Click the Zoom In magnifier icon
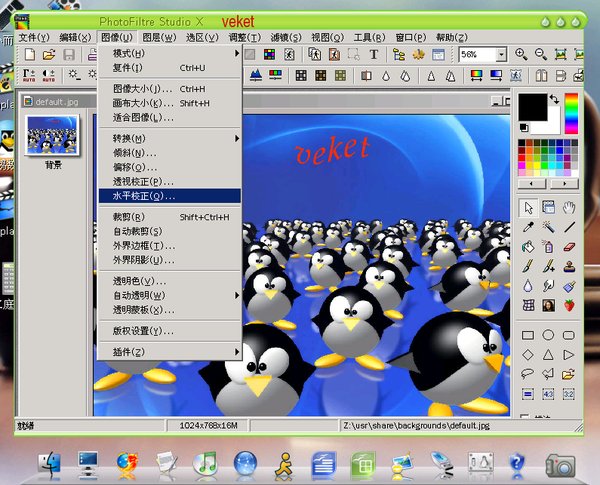Image resolution: width=600 pixels, height=485 pixels. pyautogui.click(x=520, y=54)
